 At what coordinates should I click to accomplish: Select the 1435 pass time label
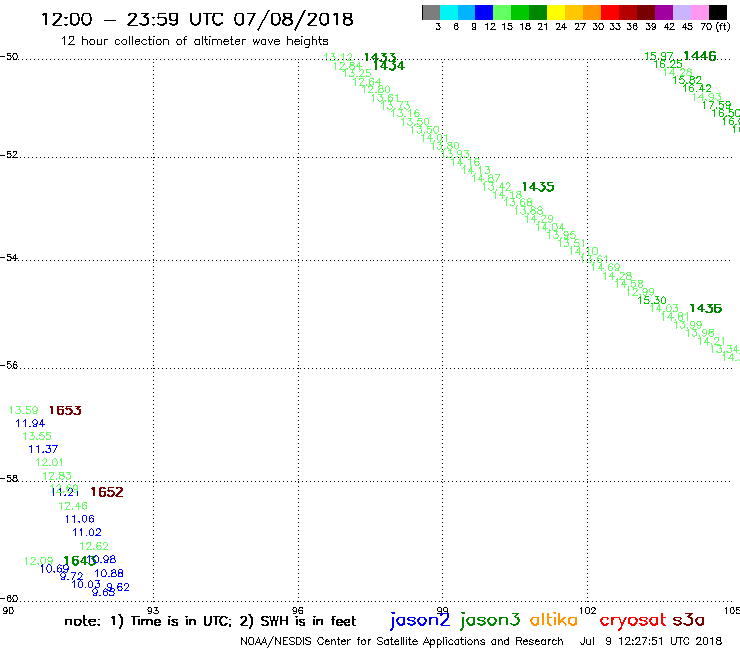538,187
